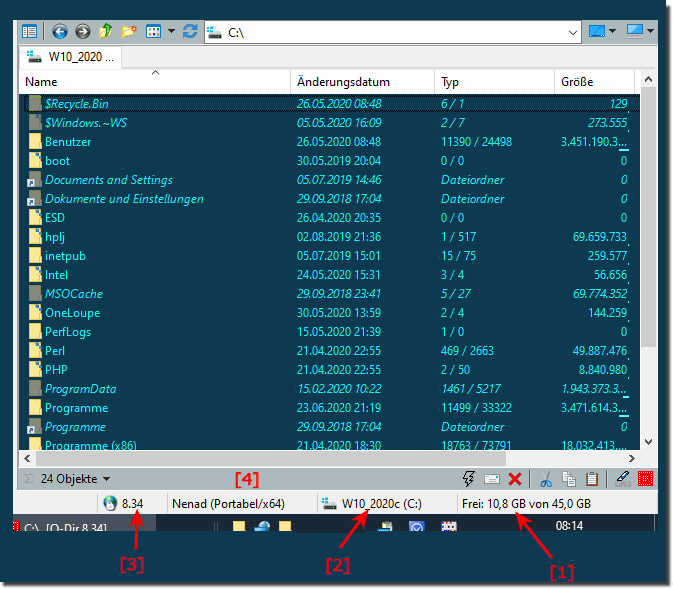673x589 pixels.
Task: Cut with the scissors icon
Action: tap(546, 479)
